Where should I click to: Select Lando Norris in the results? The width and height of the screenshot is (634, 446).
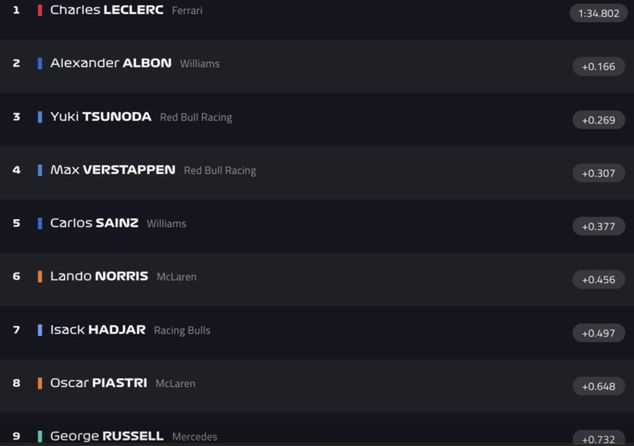tap(99, 276)
